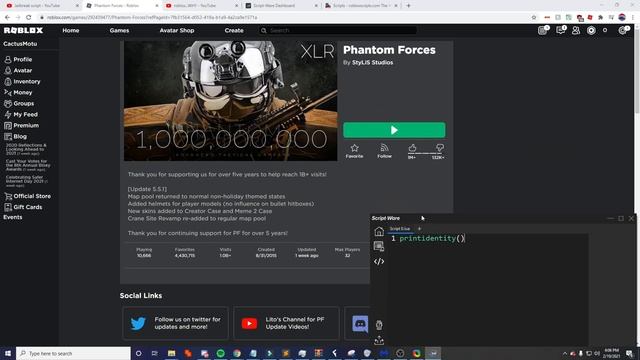The height and width of the screenshot is (360, 640).
Task: Select the Script Ware script tab
Action: [x=400, y=229]
